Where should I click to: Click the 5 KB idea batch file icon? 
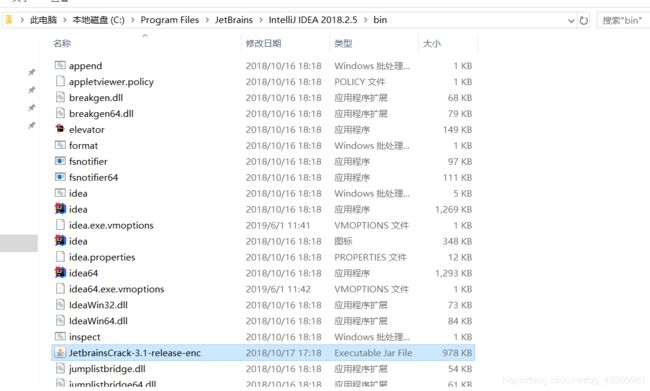(x=61, y=192)
